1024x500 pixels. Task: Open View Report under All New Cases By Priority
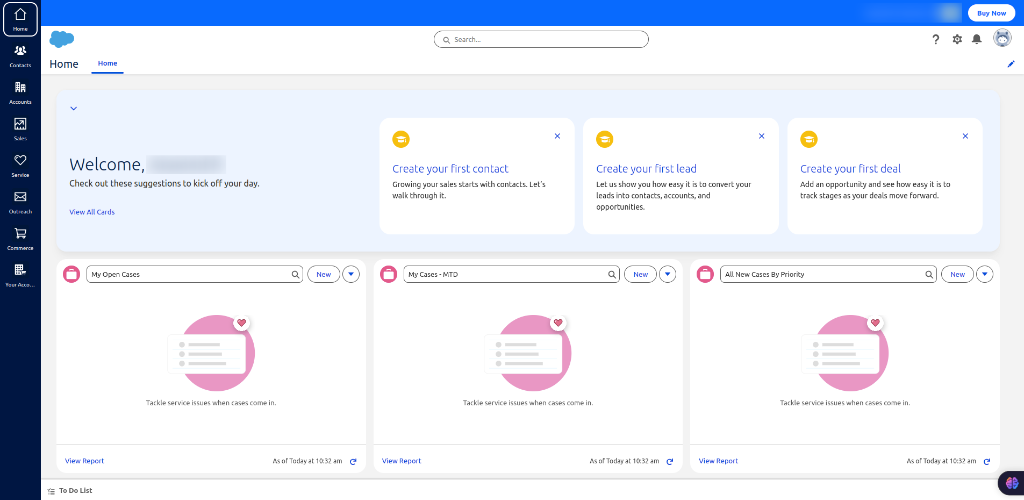click(718, 461)
